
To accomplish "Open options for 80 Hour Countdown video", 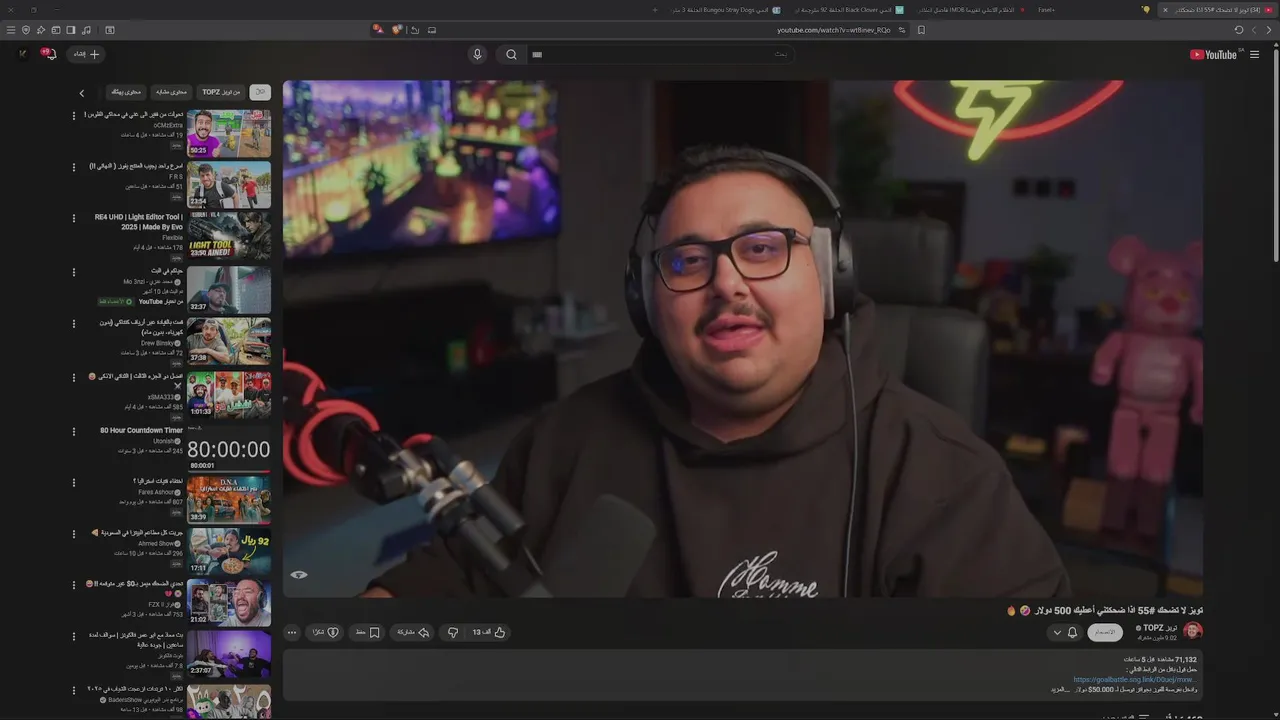I will pyautogui.click(x=73, y=431).
